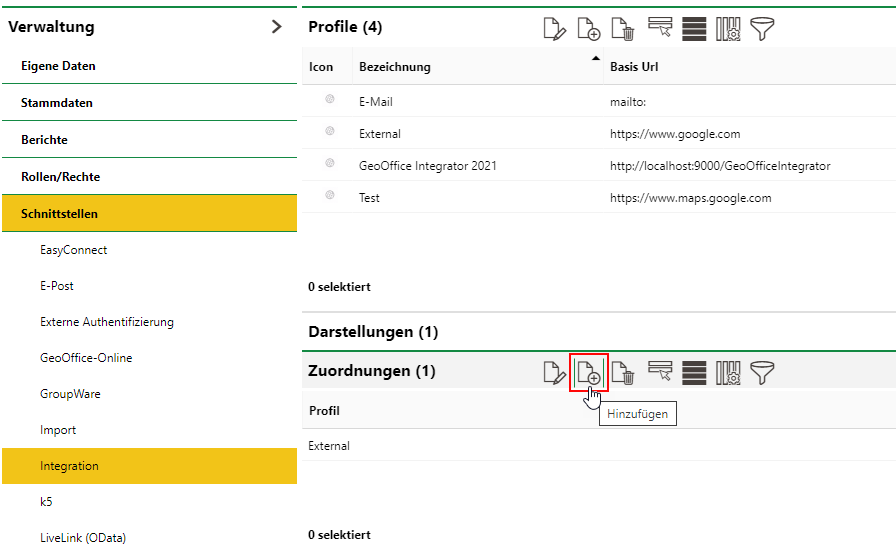Expand the Stammdaten menu section
The width and height of the screenshot is (896, 552).
[57, 103]
